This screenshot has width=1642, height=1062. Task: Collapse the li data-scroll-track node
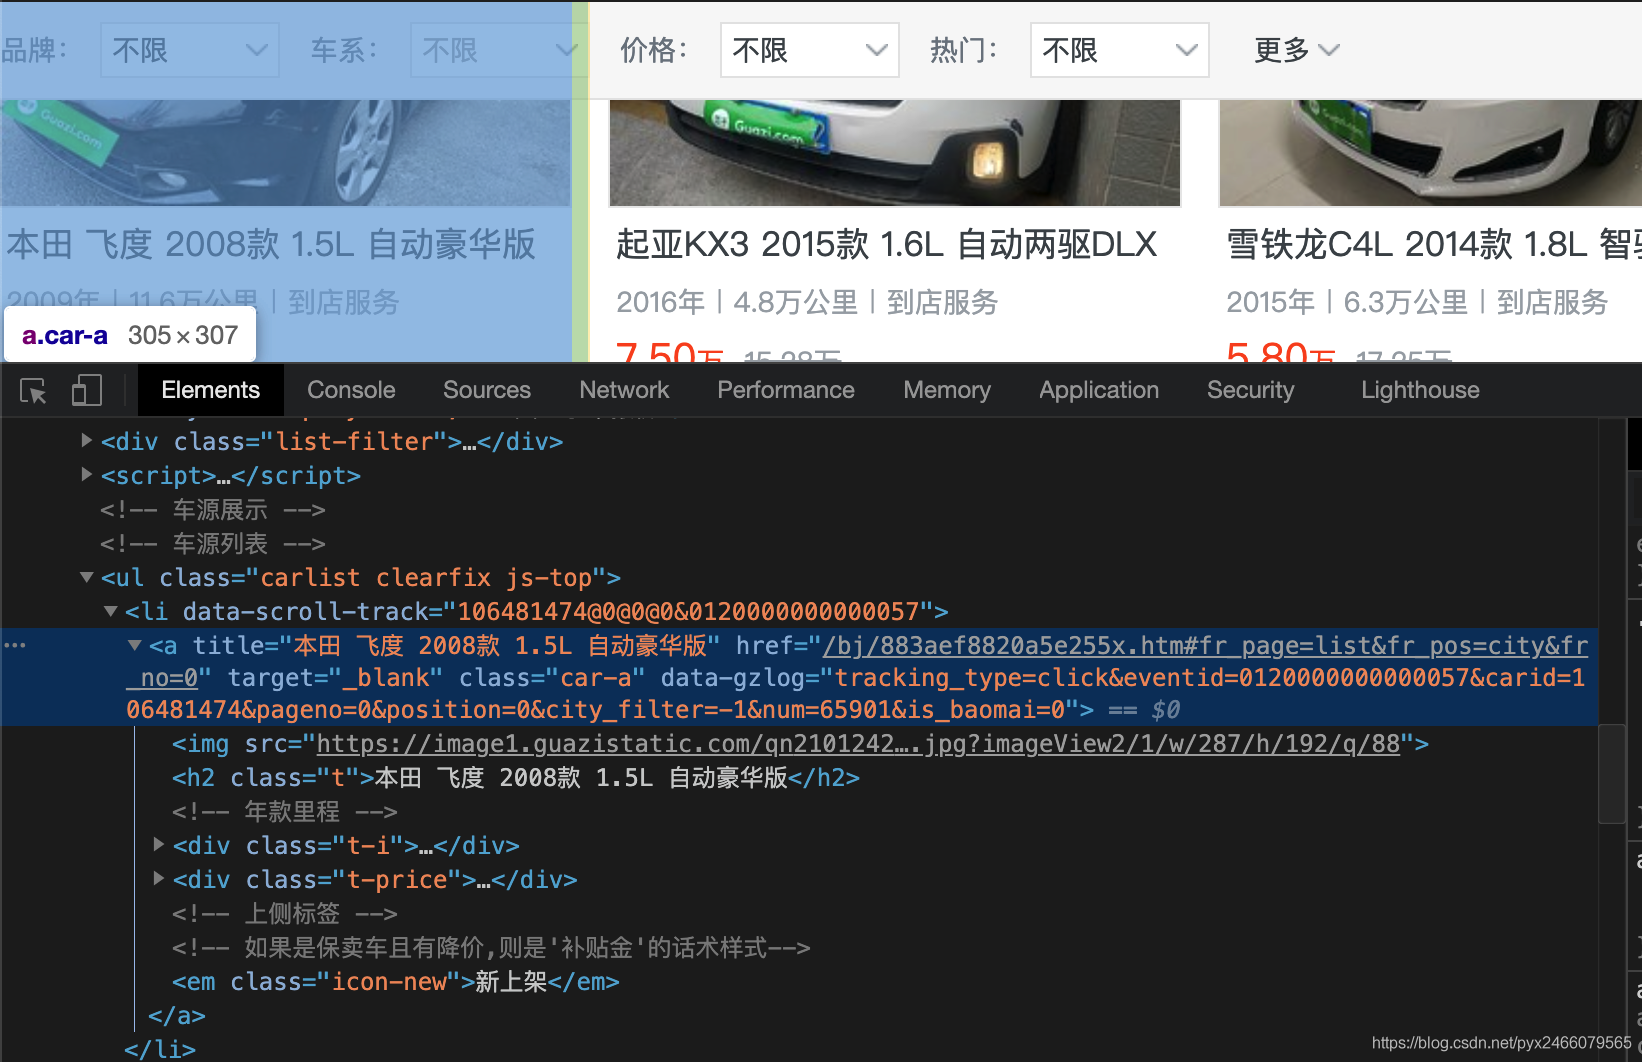111,611
